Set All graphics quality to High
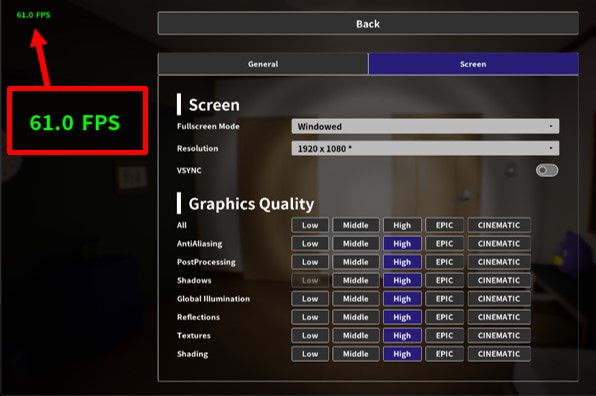This screenshot has width=596, height=396. [x=402, y=225]
